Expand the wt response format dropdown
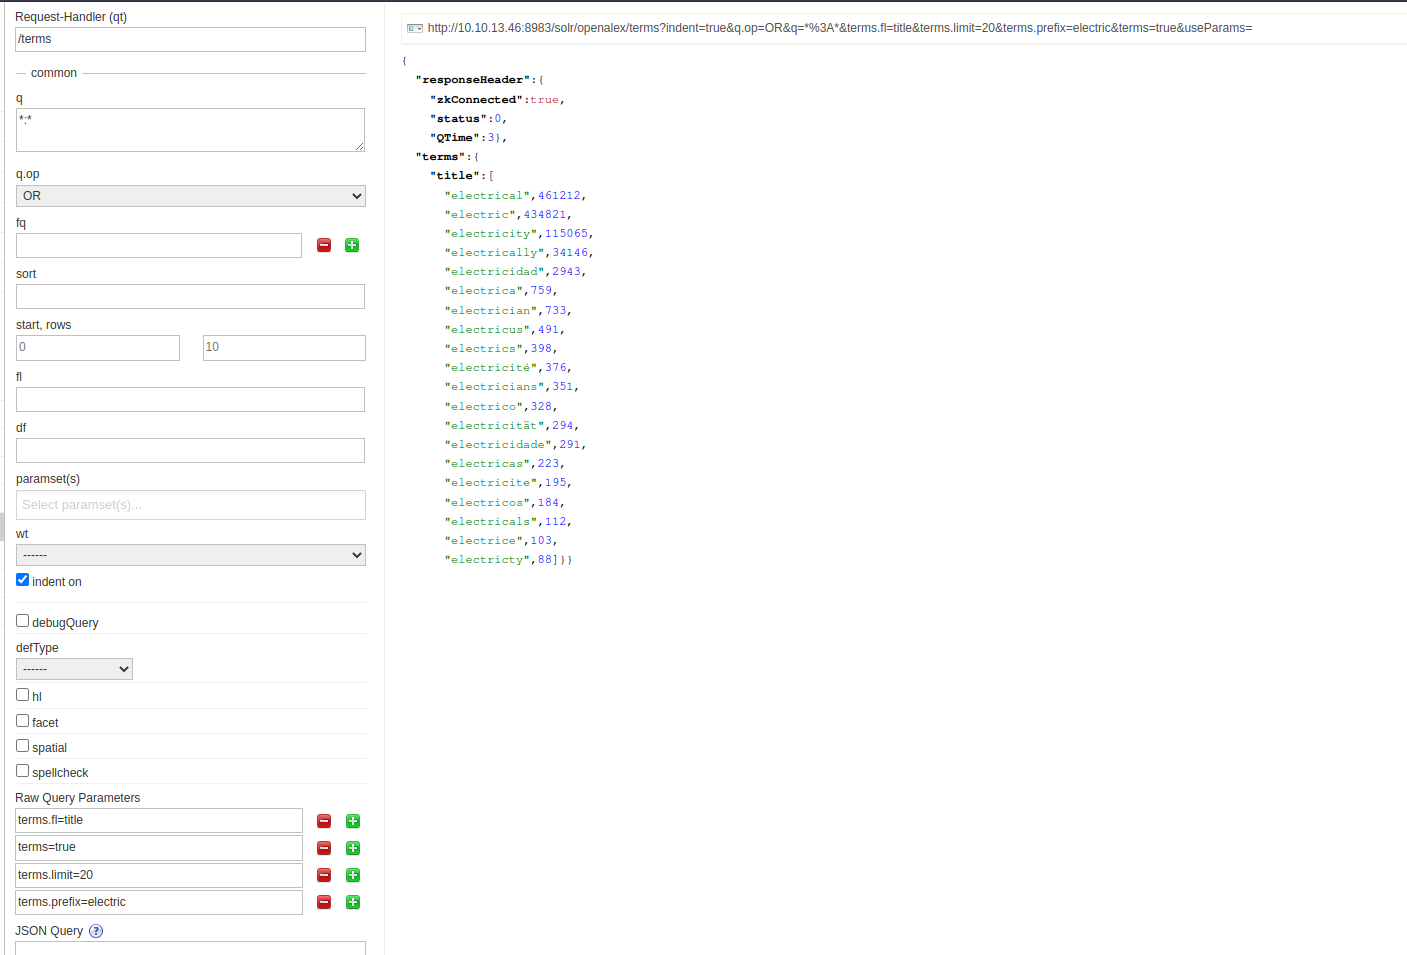 190,555
